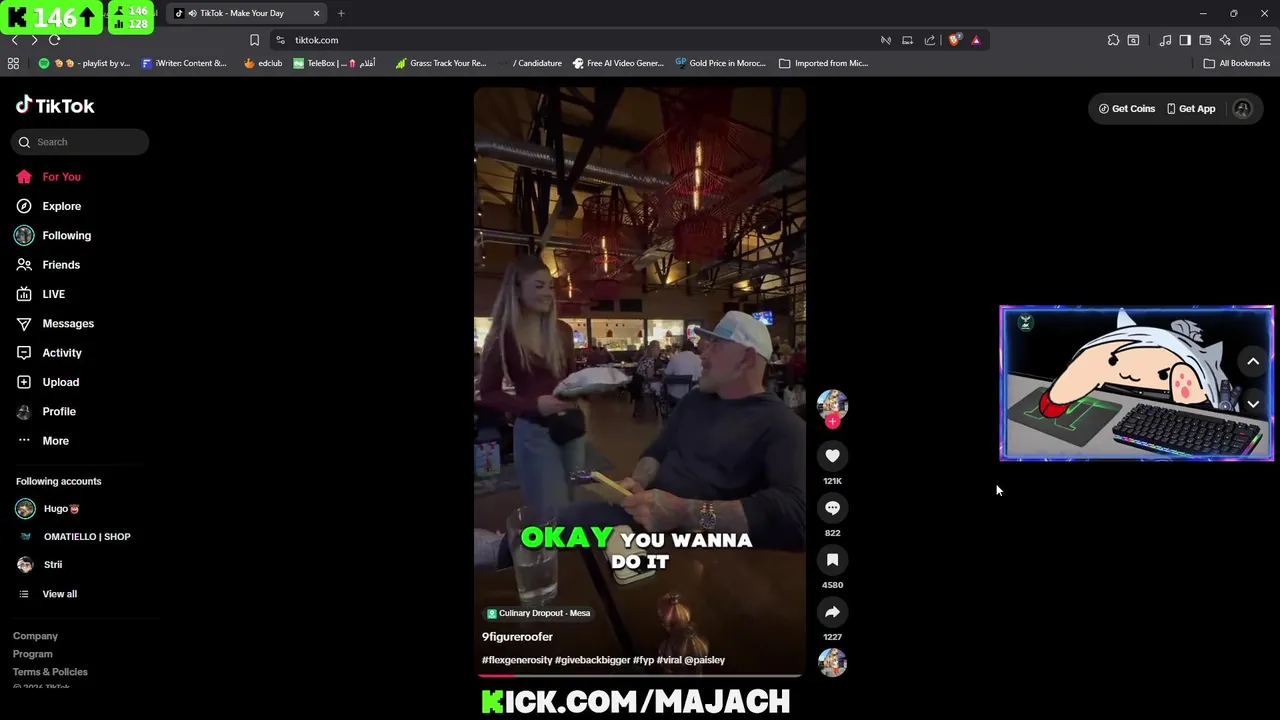
Task: Open a new tab with plus
Action: 341,13
